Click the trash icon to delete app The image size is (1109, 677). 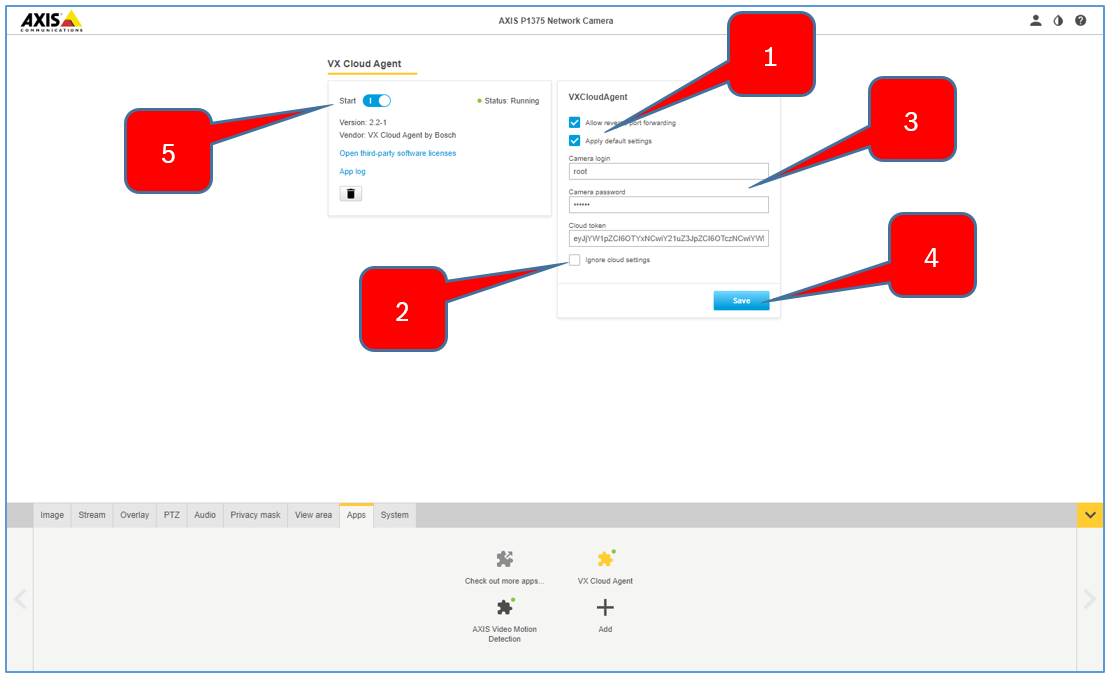click(350, 194)
